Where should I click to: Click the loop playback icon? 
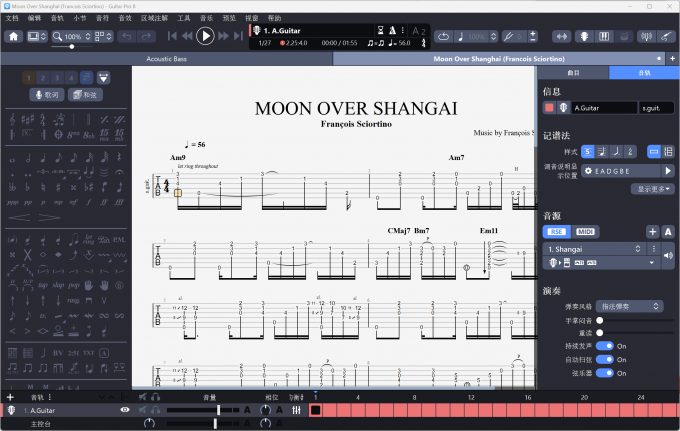(x=443, y=36)
